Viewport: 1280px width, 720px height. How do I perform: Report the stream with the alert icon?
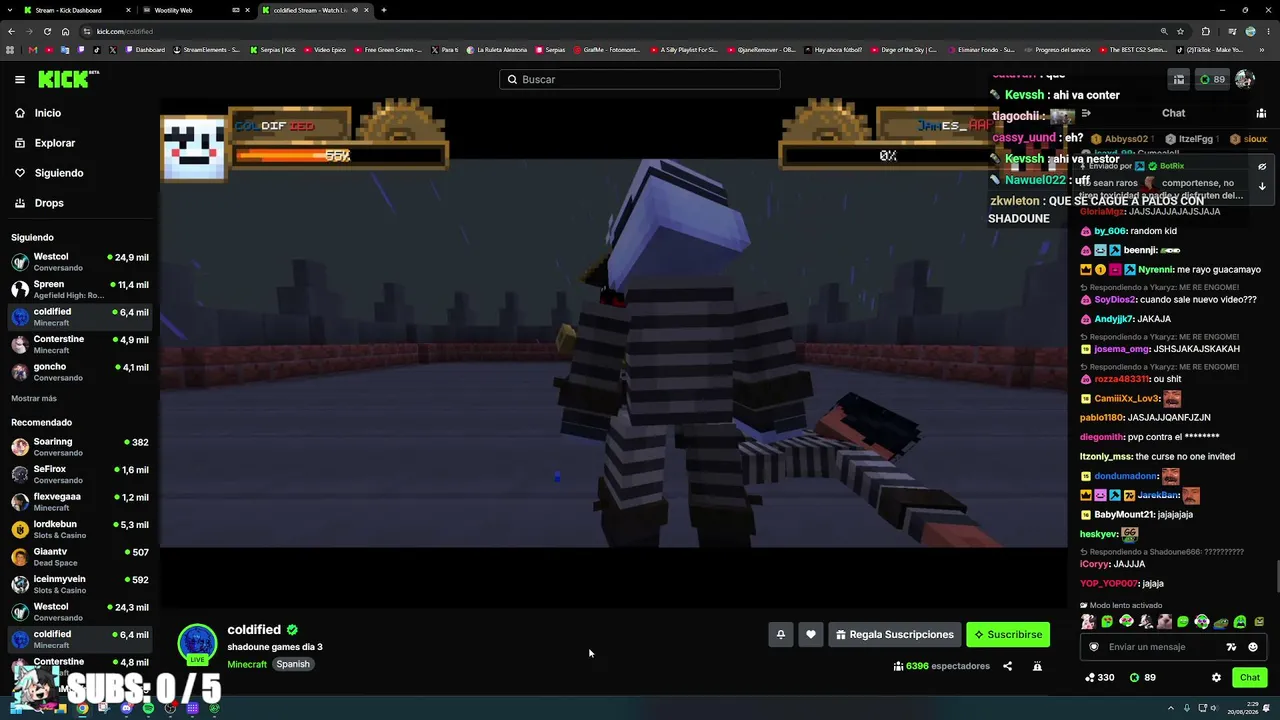1037,666
